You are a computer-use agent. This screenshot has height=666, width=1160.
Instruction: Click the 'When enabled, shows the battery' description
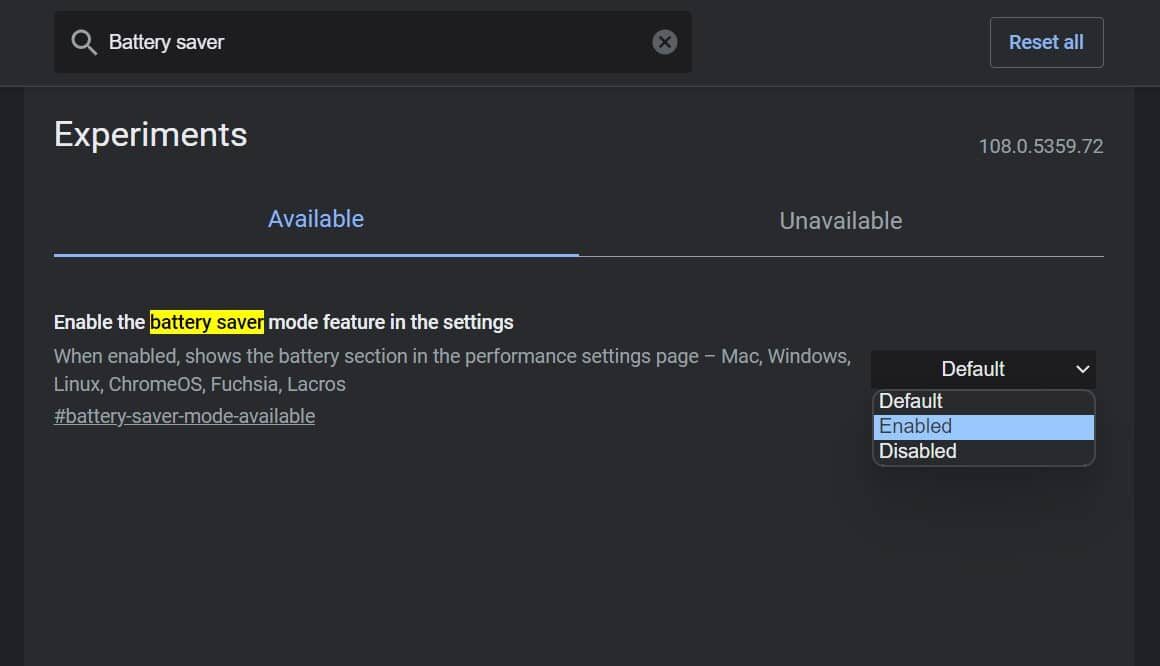(200, 356)
